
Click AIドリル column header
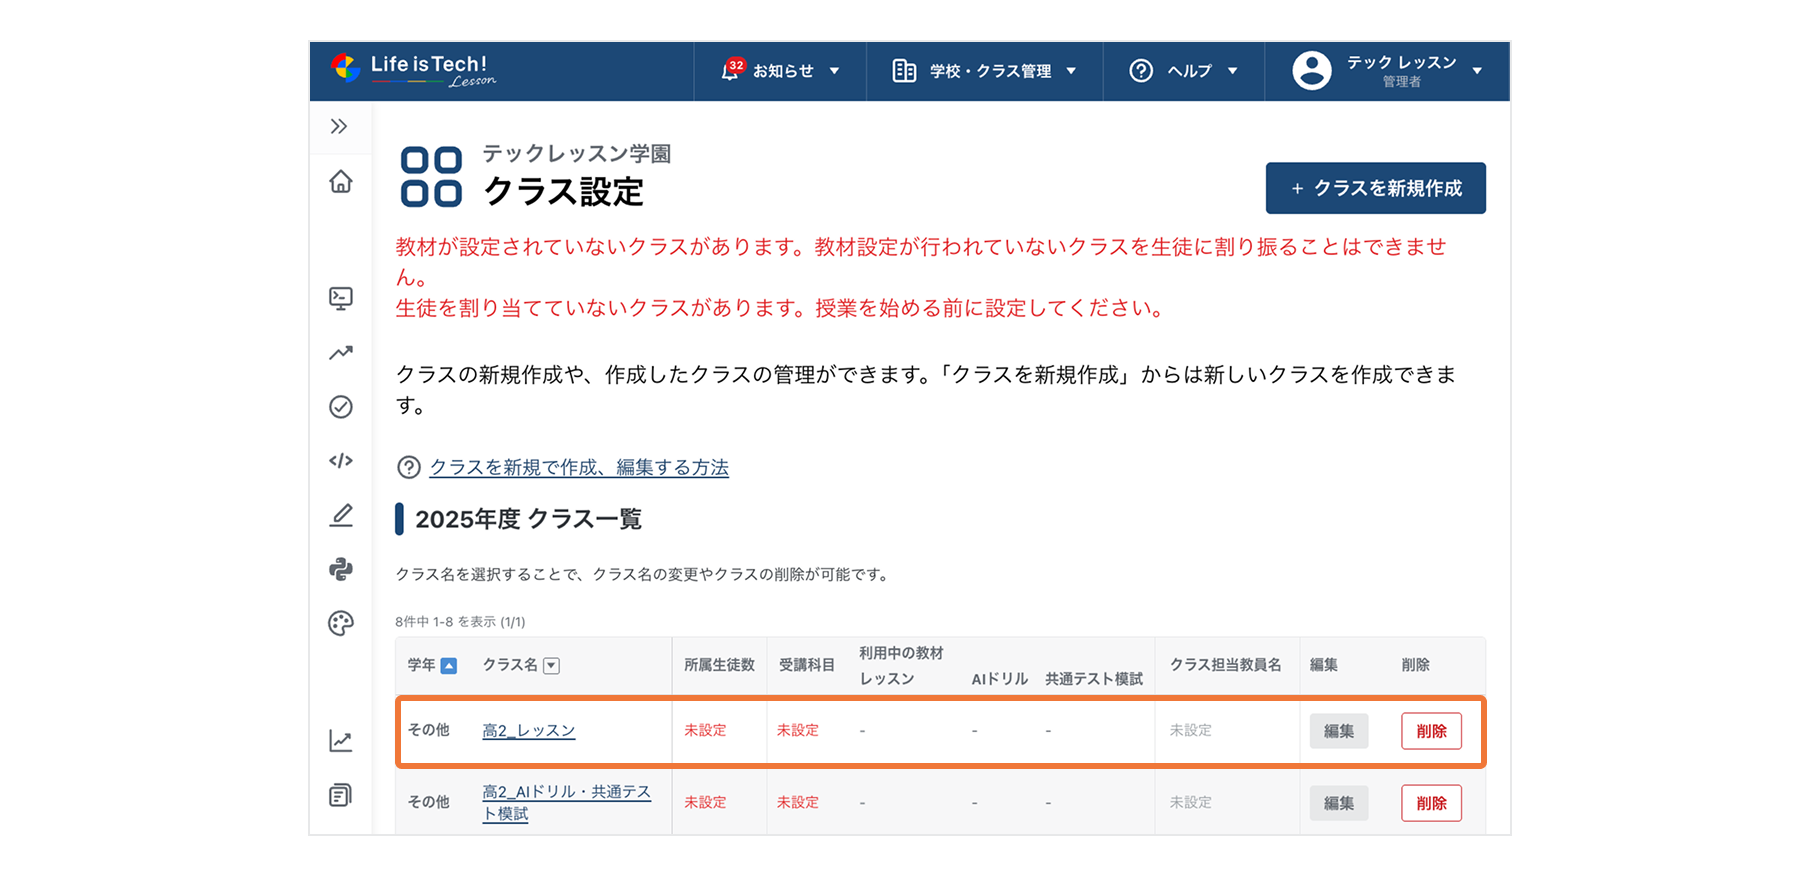click(999, 679)
